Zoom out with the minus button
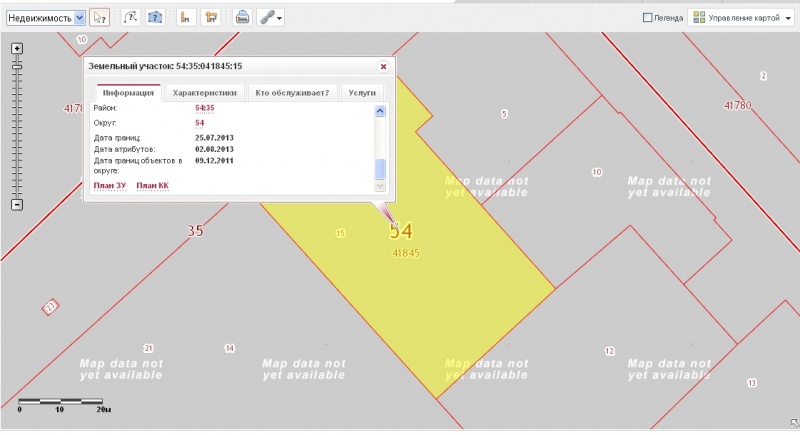The height and width of the screenshot is (435, 800). pos(16,205)
